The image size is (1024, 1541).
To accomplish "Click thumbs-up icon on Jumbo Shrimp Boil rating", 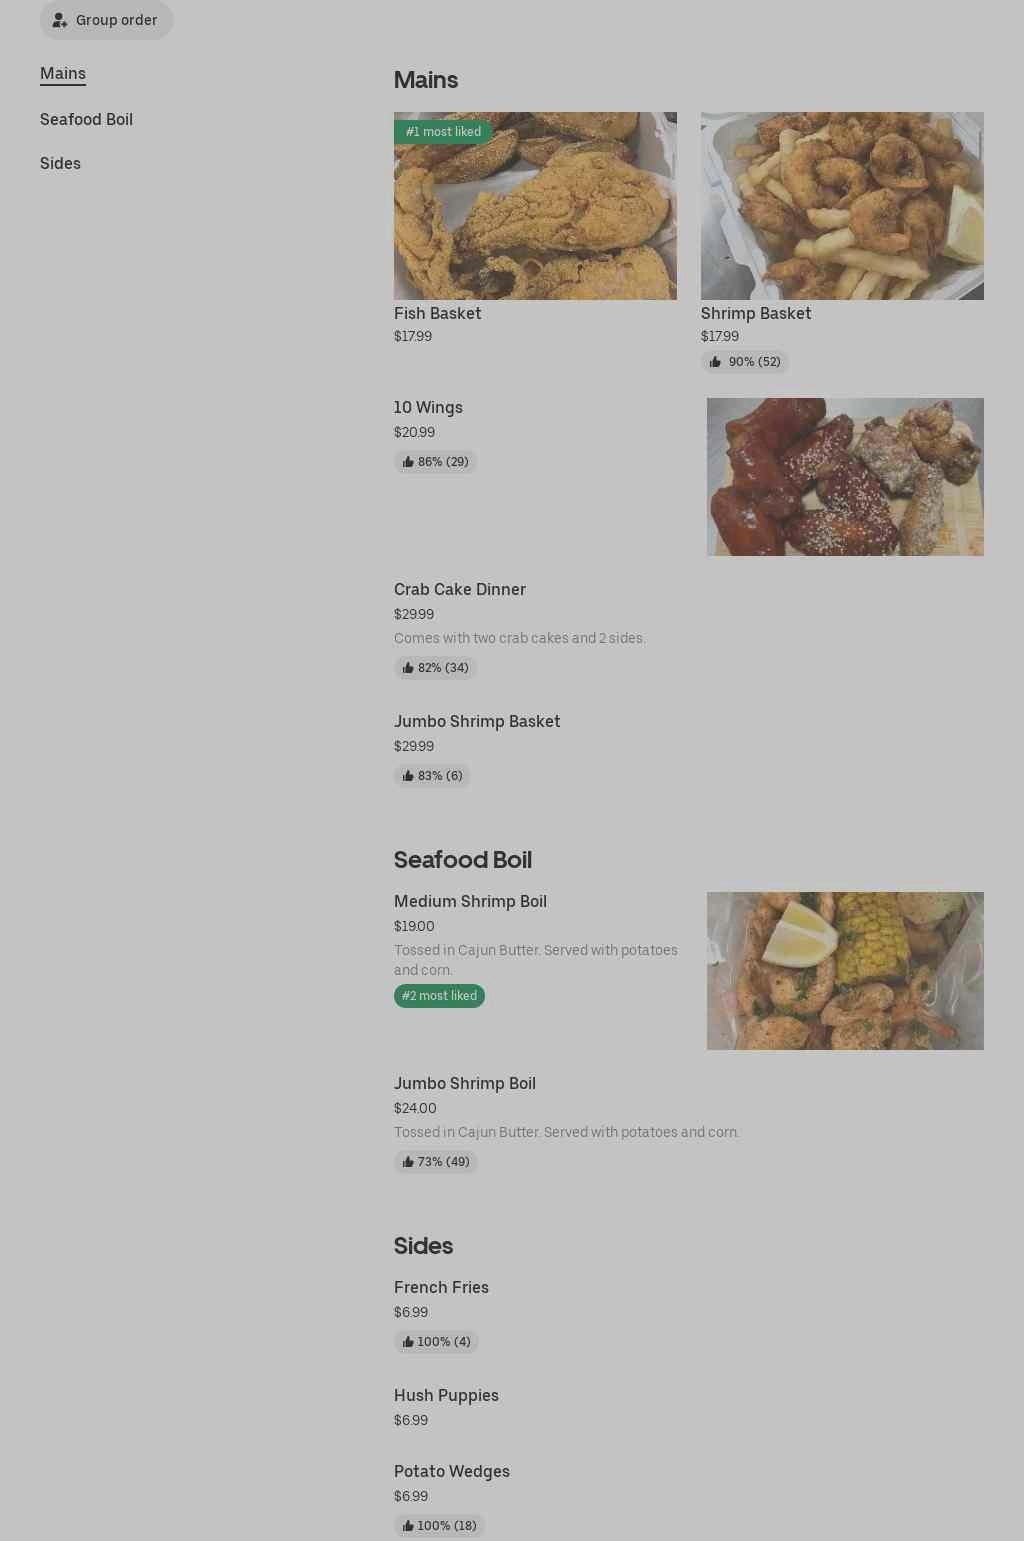I will [x=408, y=1162].
